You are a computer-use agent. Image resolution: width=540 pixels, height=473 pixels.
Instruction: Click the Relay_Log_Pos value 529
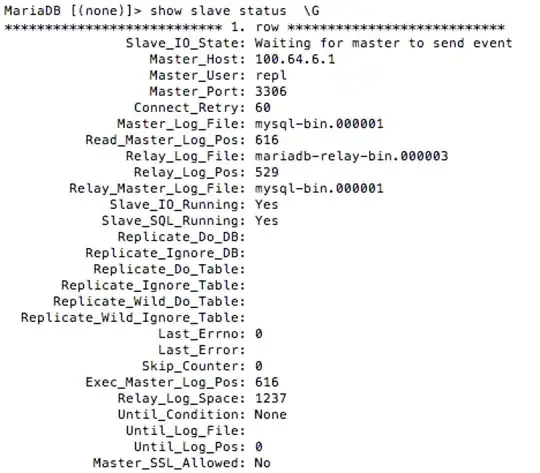(267, 172)
